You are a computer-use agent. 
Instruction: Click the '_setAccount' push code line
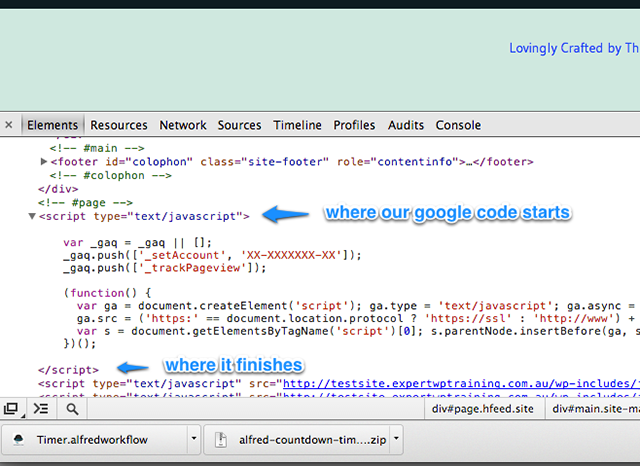point(212,255)
